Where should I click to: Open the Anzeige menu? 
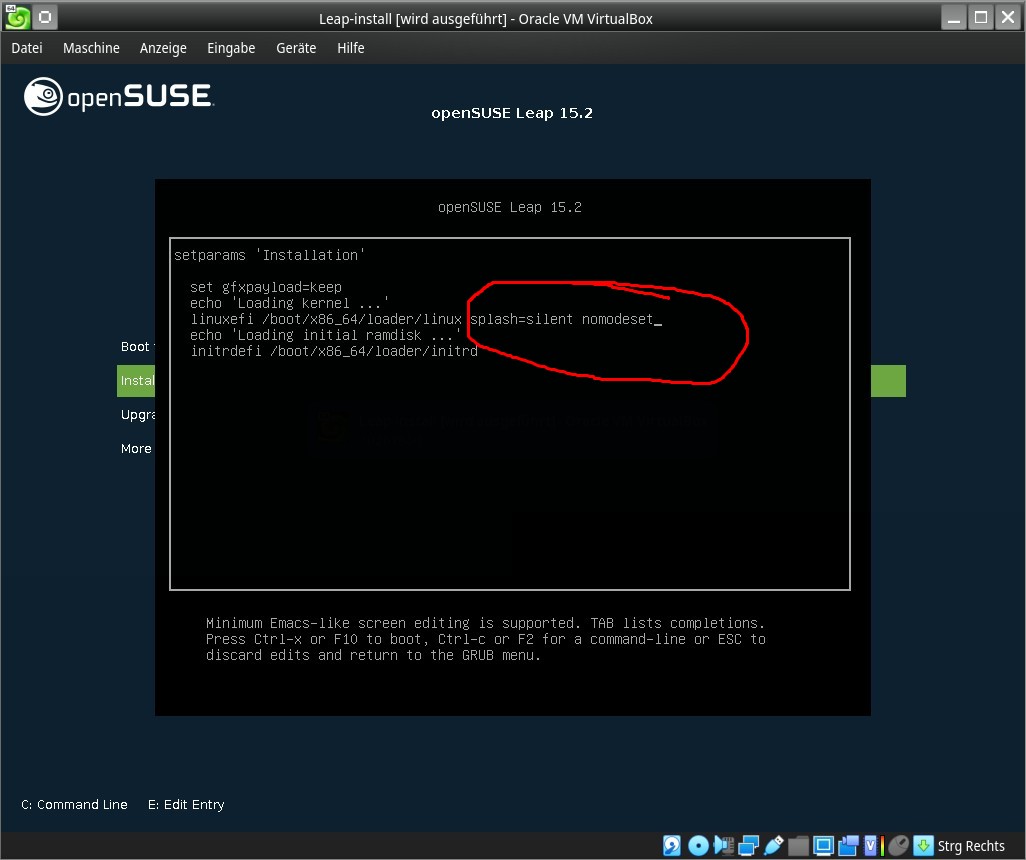pyautogui.click(x=163, y=48)
